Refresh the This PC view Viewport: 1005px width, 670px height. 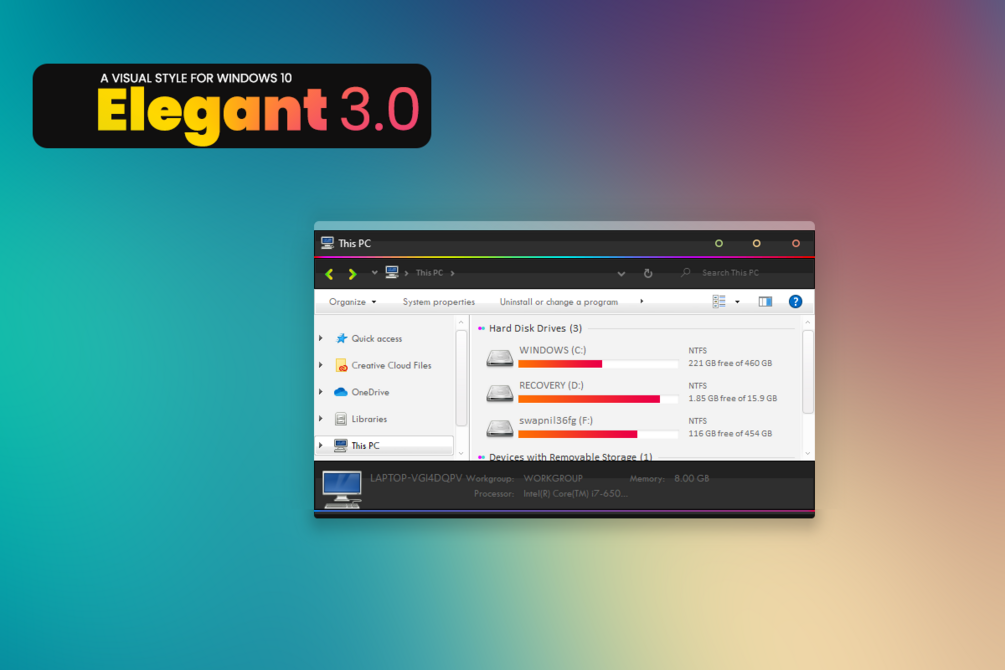648,273
